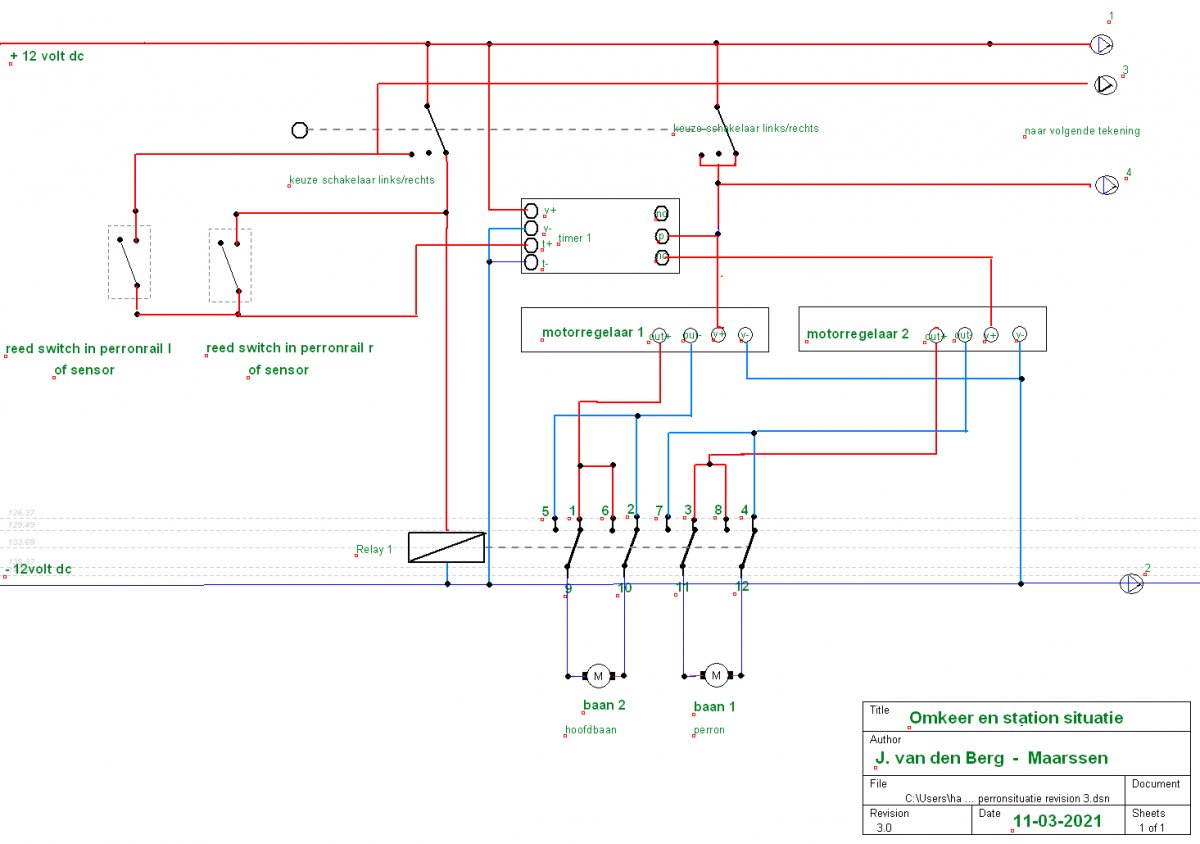Select the motorregelaar 2 label text
This screenshot has height=844, width=1200.
pos(858,334)
